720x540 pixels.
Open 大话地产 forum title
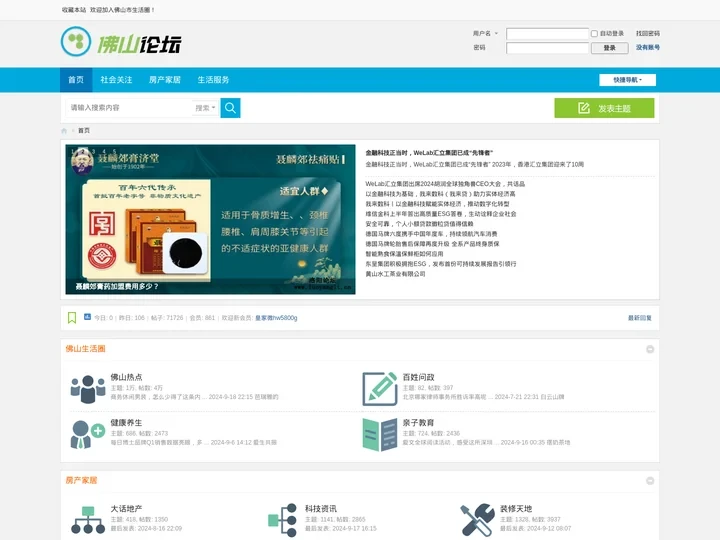(126, 509)
